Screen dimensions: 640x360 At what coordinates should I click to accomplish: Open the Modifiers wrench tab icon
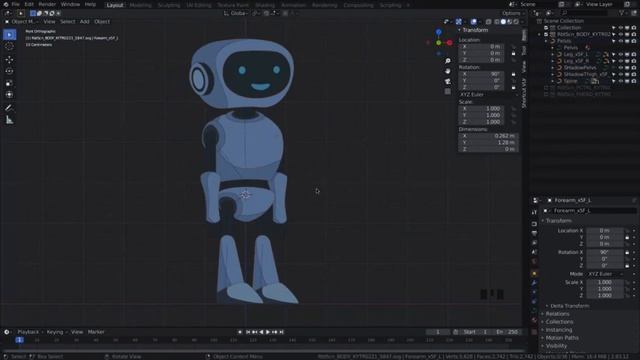pyautogui.click(x=534, y=283)
